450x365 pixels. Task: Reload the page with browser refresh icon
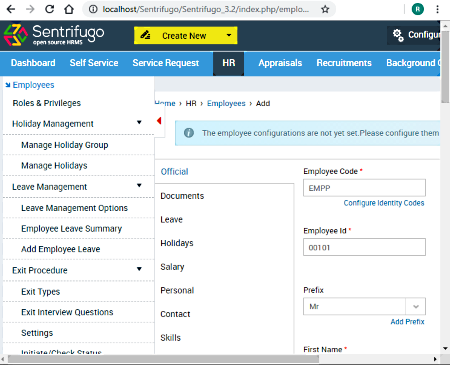(x=49, y=9)
